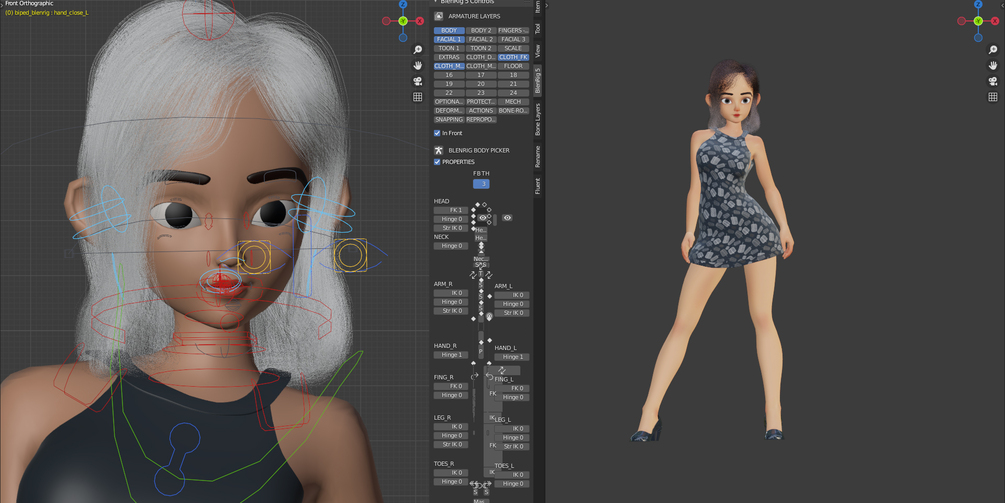Open the Rename sidebar tab
The width and height of the screenshot is (1005, 503).
pyautogui.click(x=538, y=156)
